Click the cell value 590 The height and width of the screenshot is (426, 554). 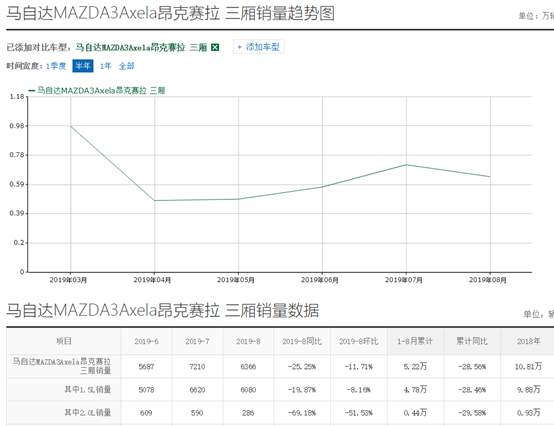click(197, 413)
